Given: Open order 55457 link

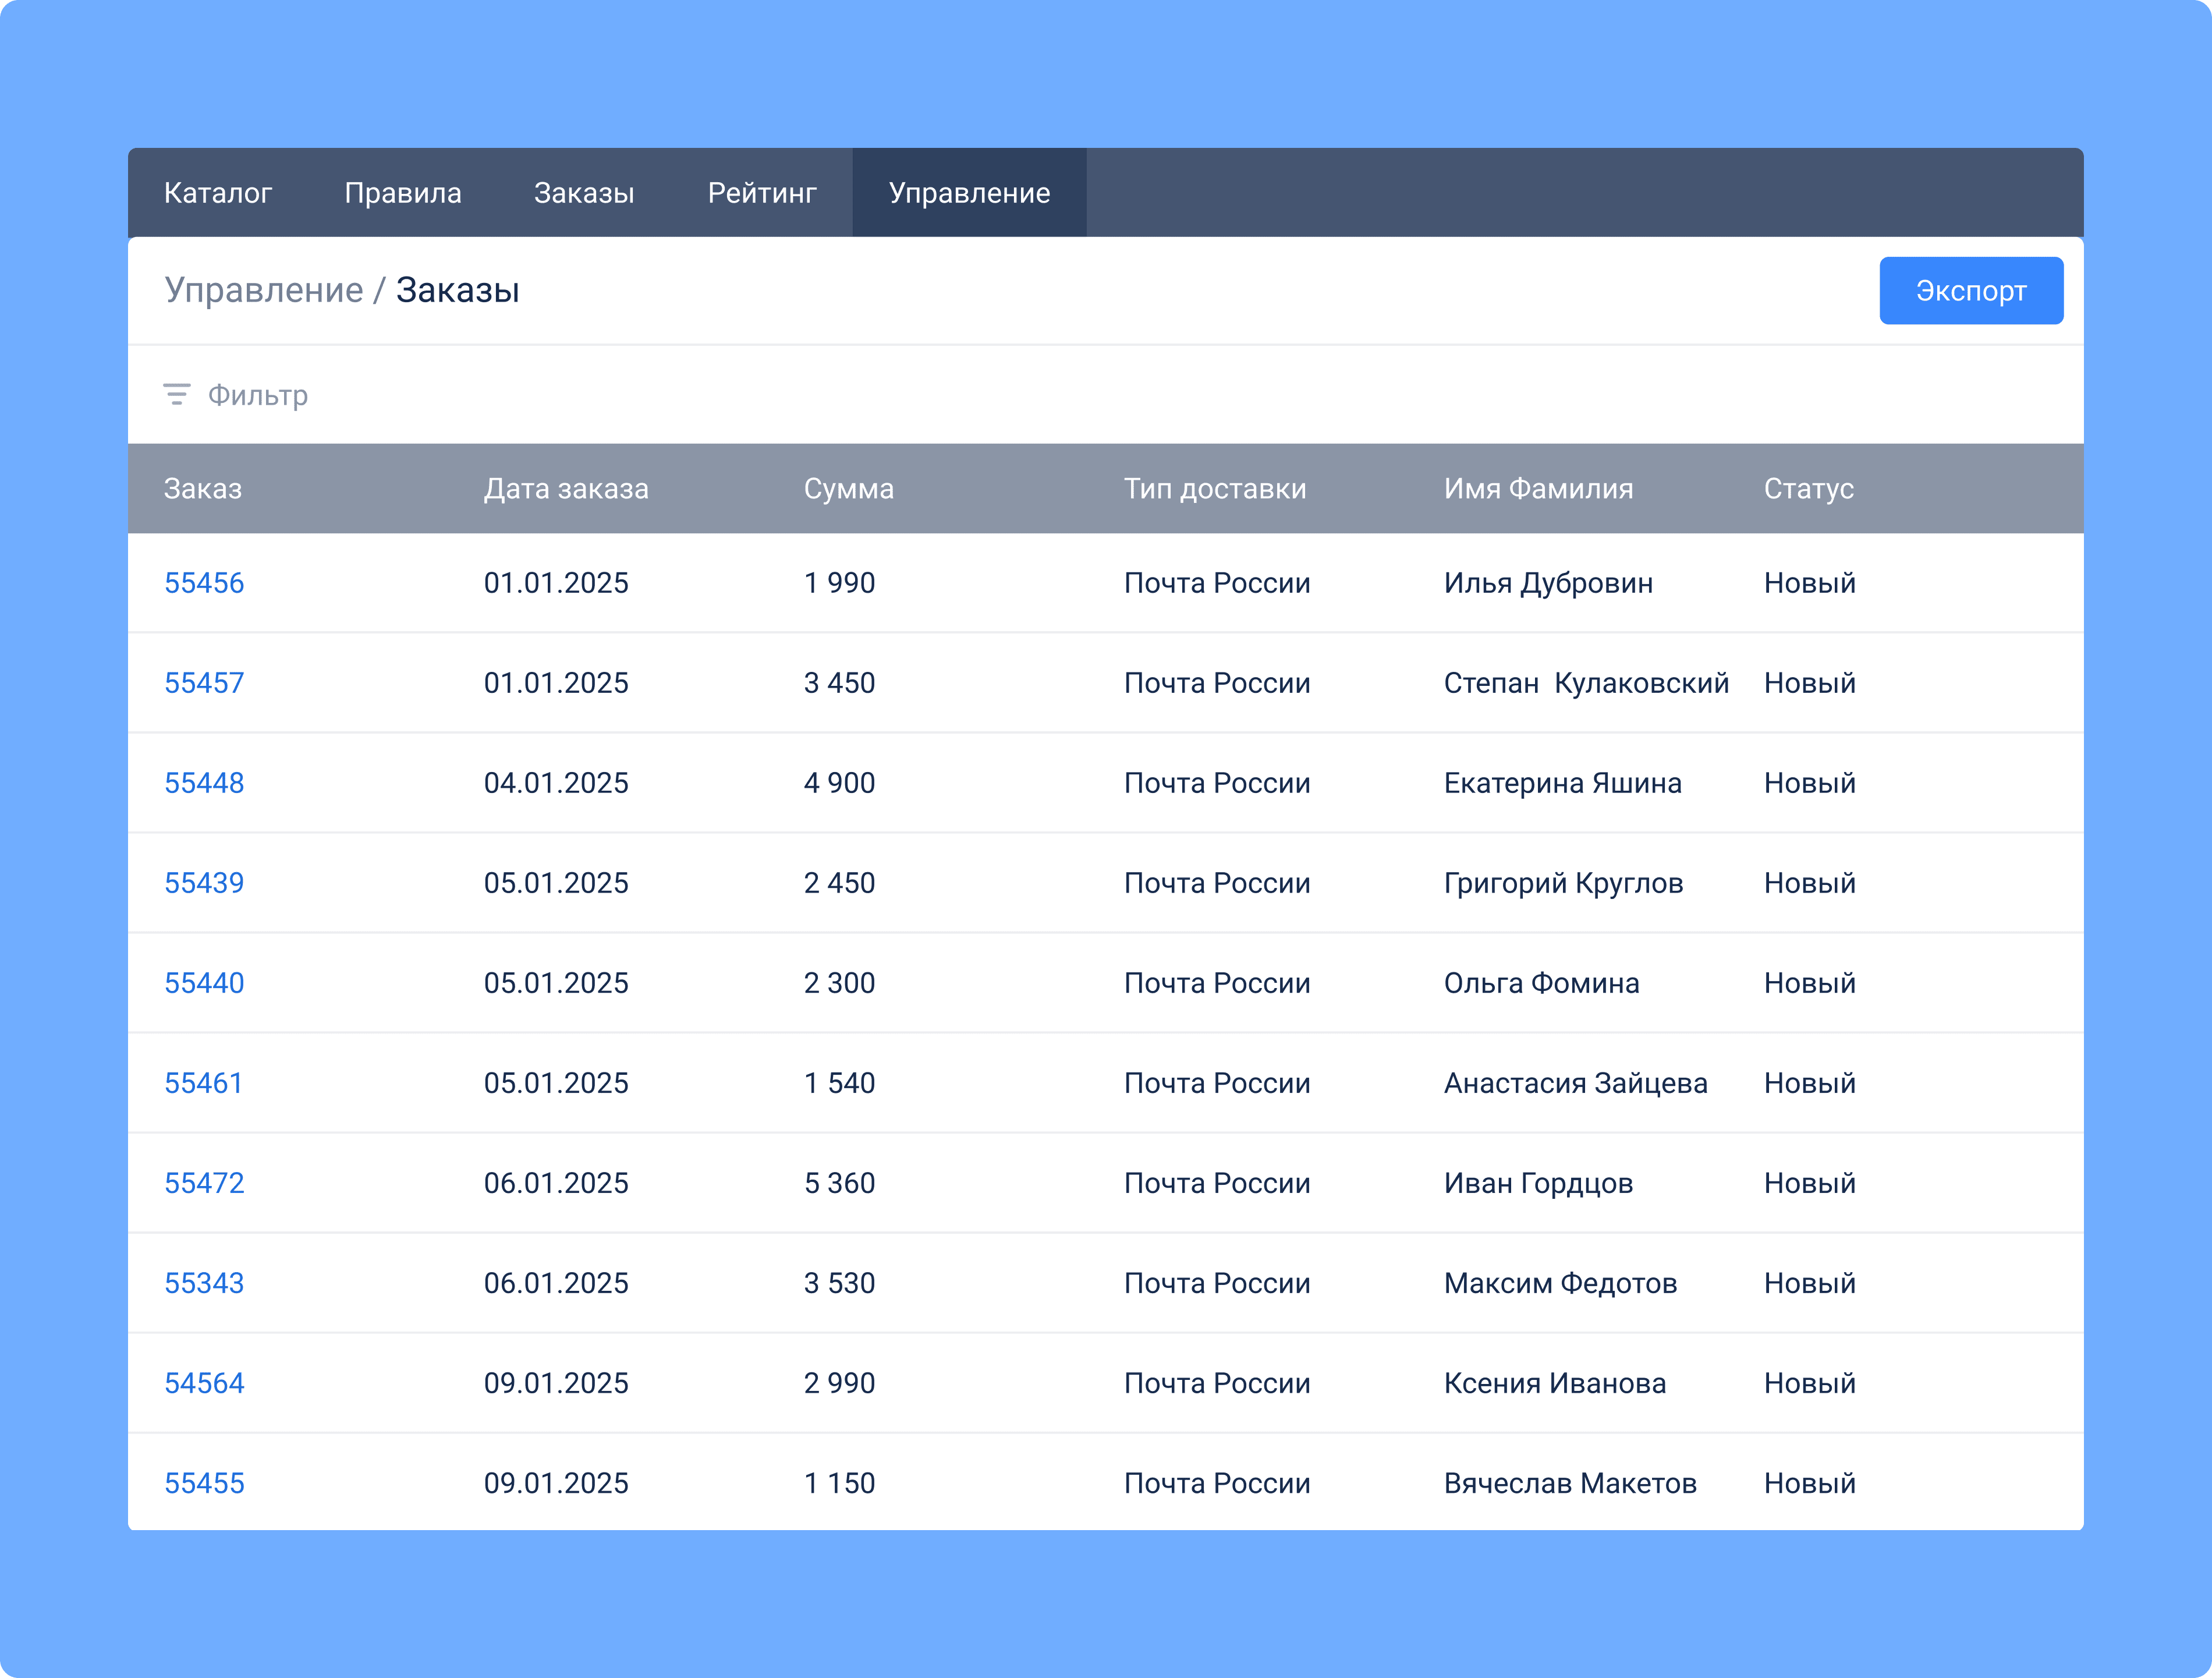Looking at the screenshot, I should pyautogui.click(x=204, y=683).
